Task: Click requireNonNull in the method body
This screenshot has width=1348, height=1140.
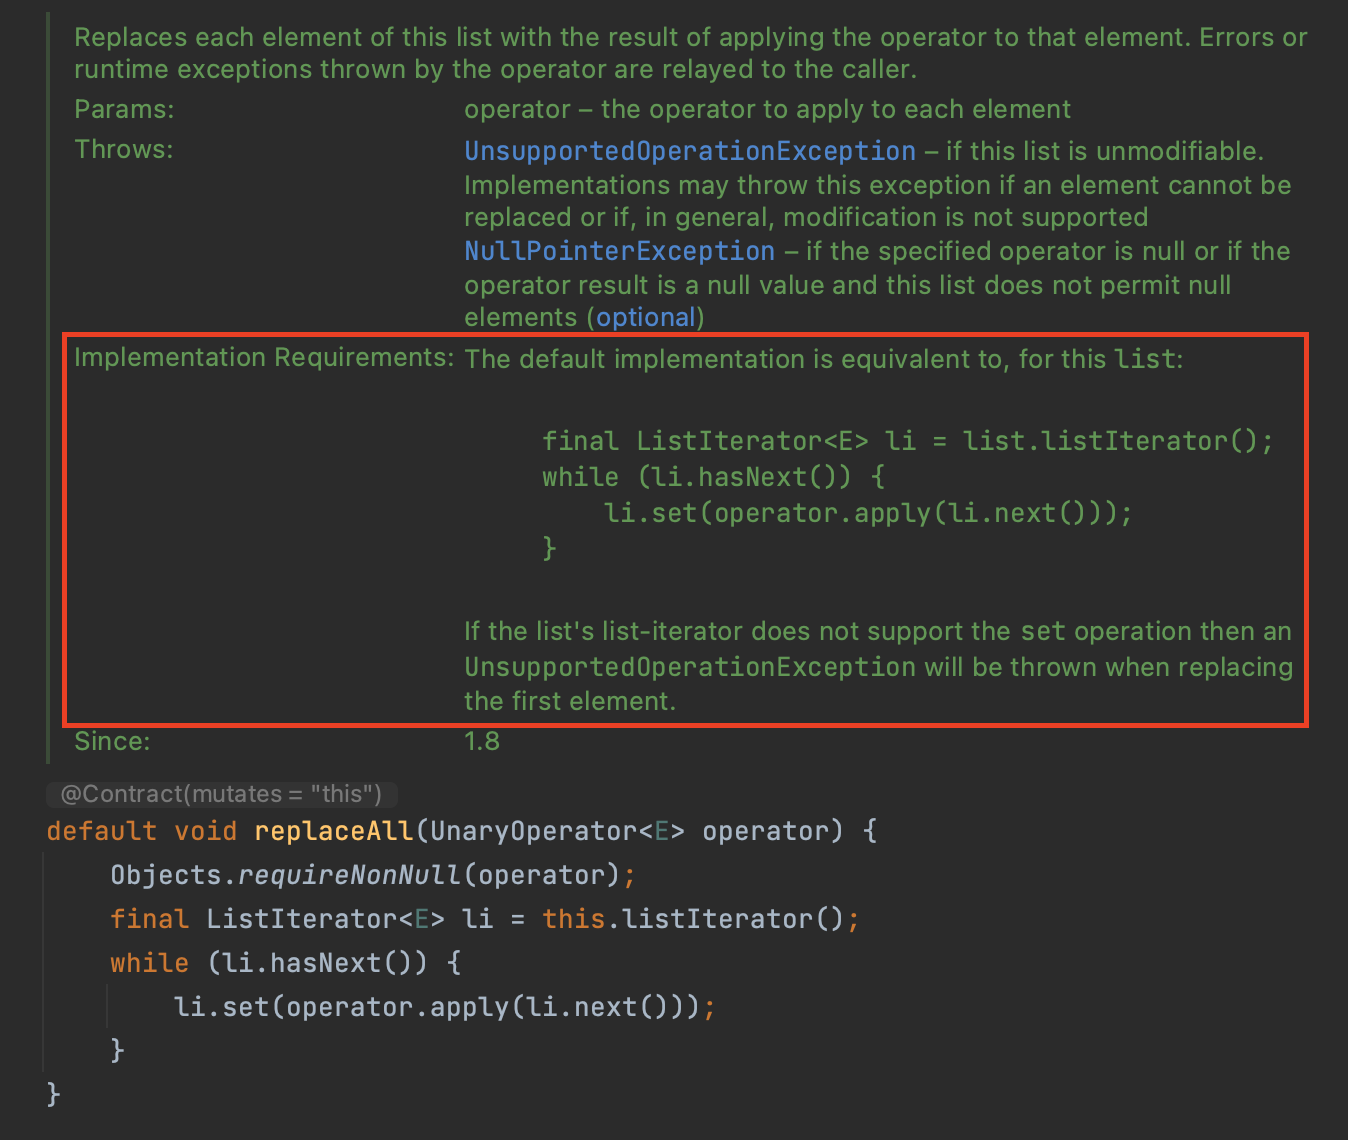Action: pyautogui.click(x=350, y=875)
